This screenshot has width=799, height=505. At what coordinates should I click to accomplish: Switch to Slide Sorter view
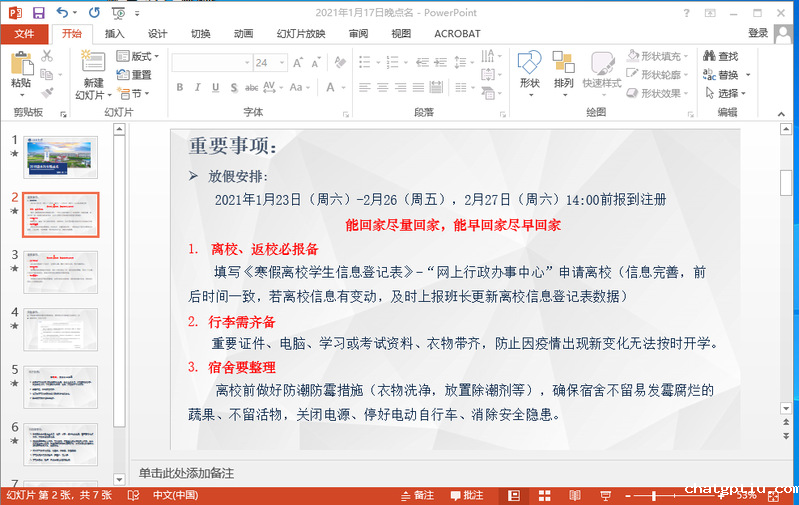(x=544, y=495)
